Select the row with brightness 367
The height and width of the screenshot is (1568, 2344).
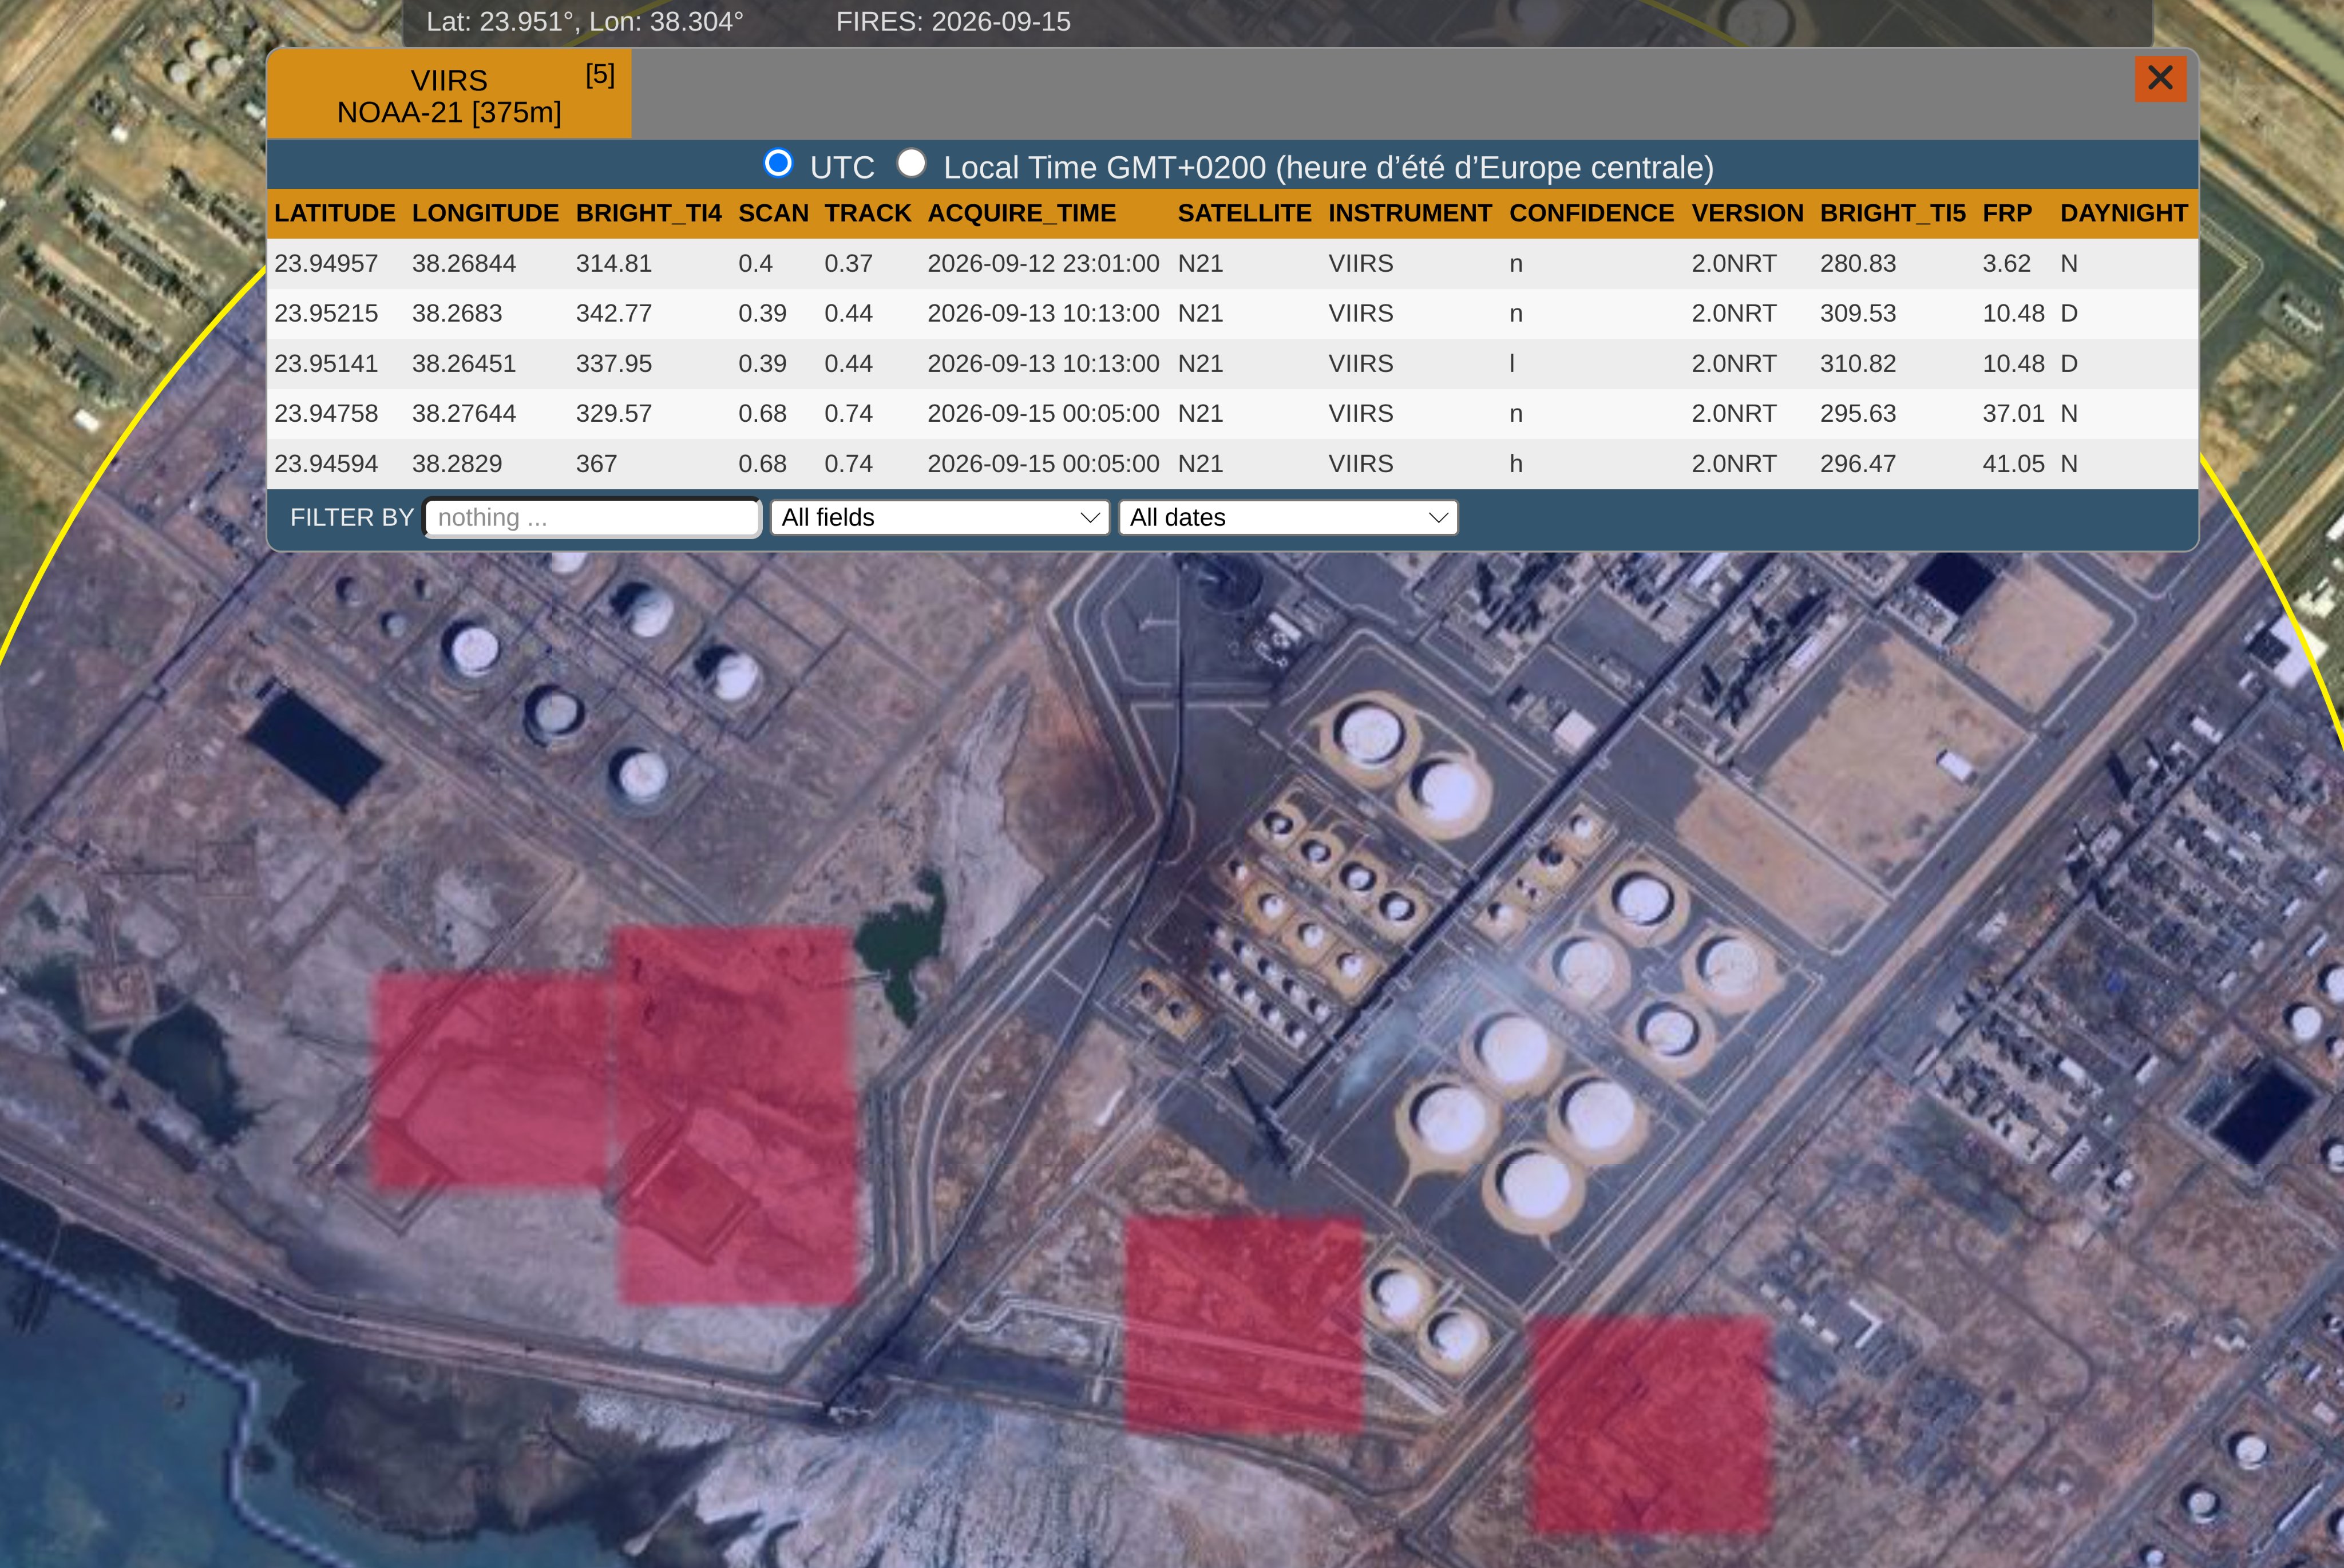click(1232, 463)
